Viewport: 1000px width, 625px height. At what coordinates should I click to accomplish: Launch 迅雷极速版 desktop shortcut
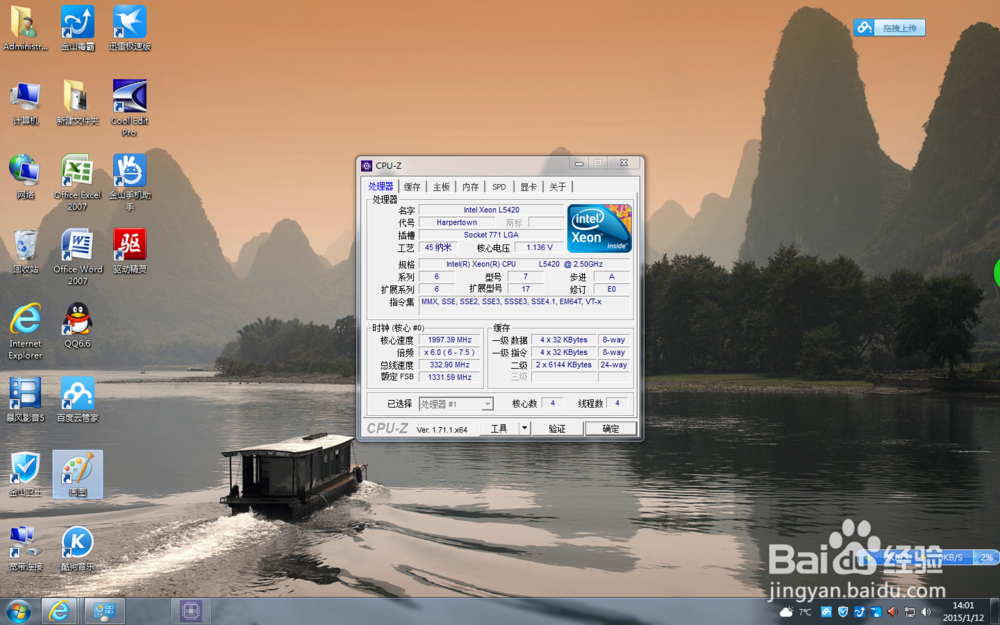pos(129,29)
